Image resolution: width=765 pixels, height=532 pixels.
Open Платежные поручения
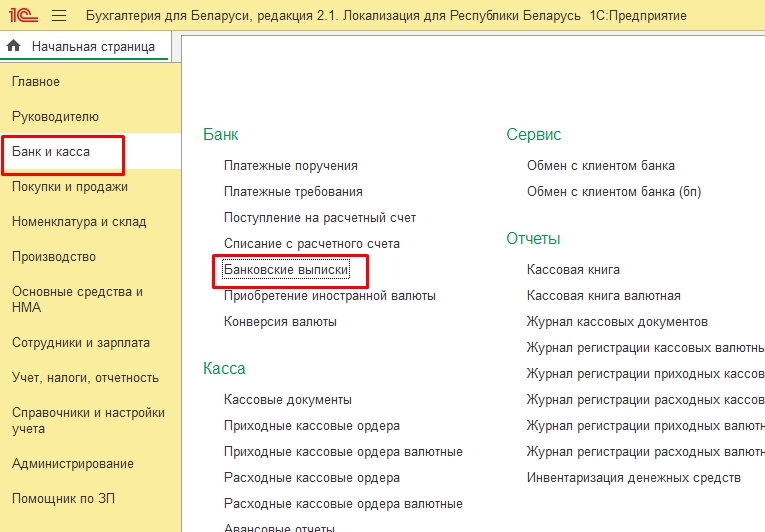click(291, 166)
